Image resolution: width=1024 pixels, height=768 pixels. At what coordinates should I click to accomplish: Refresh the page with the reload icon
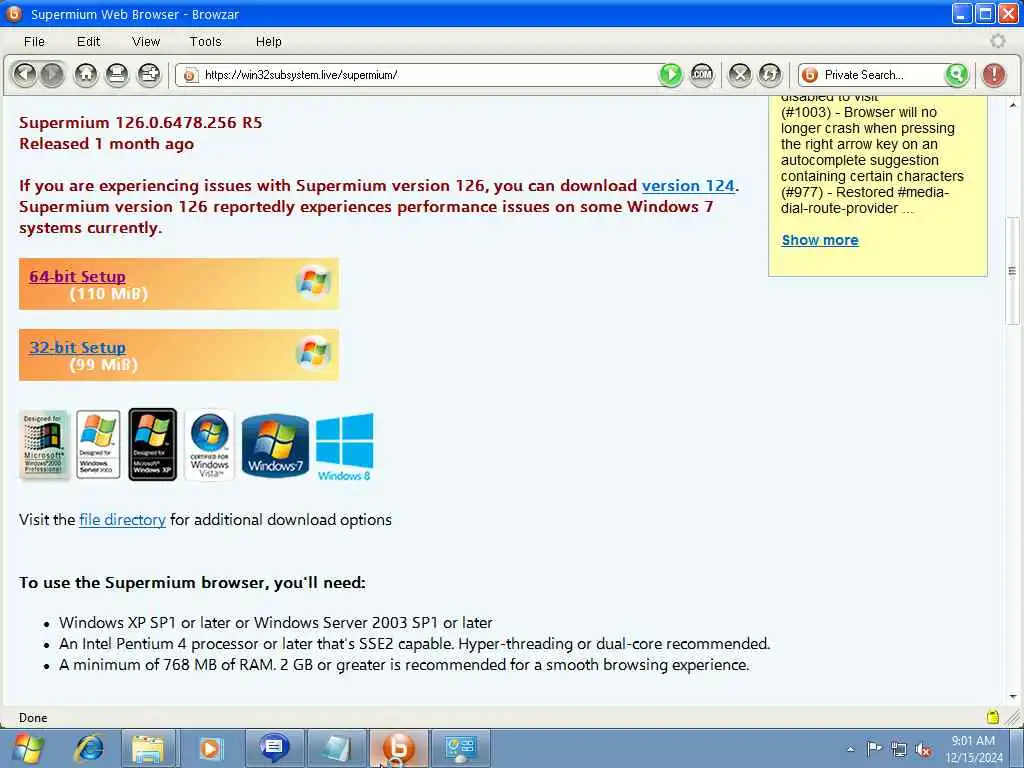point(770,74)
